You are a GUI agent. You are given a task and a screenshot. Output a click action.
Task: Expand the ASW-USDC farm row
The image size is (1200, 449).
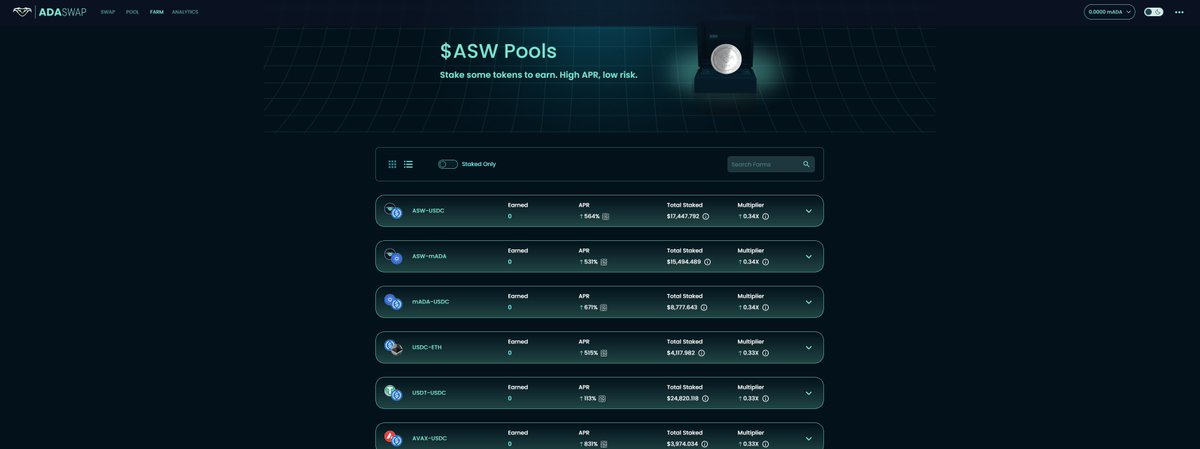[x=809, y=211]
